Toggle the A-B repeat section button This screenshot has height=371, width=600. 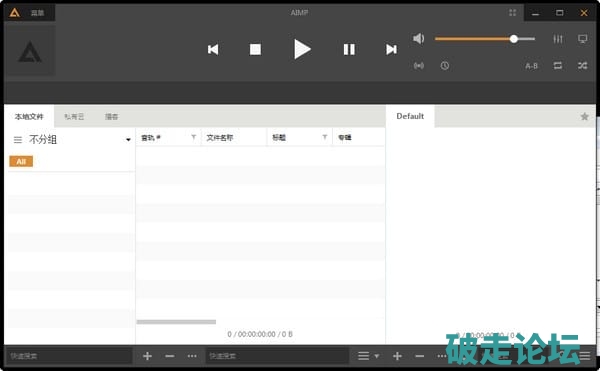pos(532,66)
